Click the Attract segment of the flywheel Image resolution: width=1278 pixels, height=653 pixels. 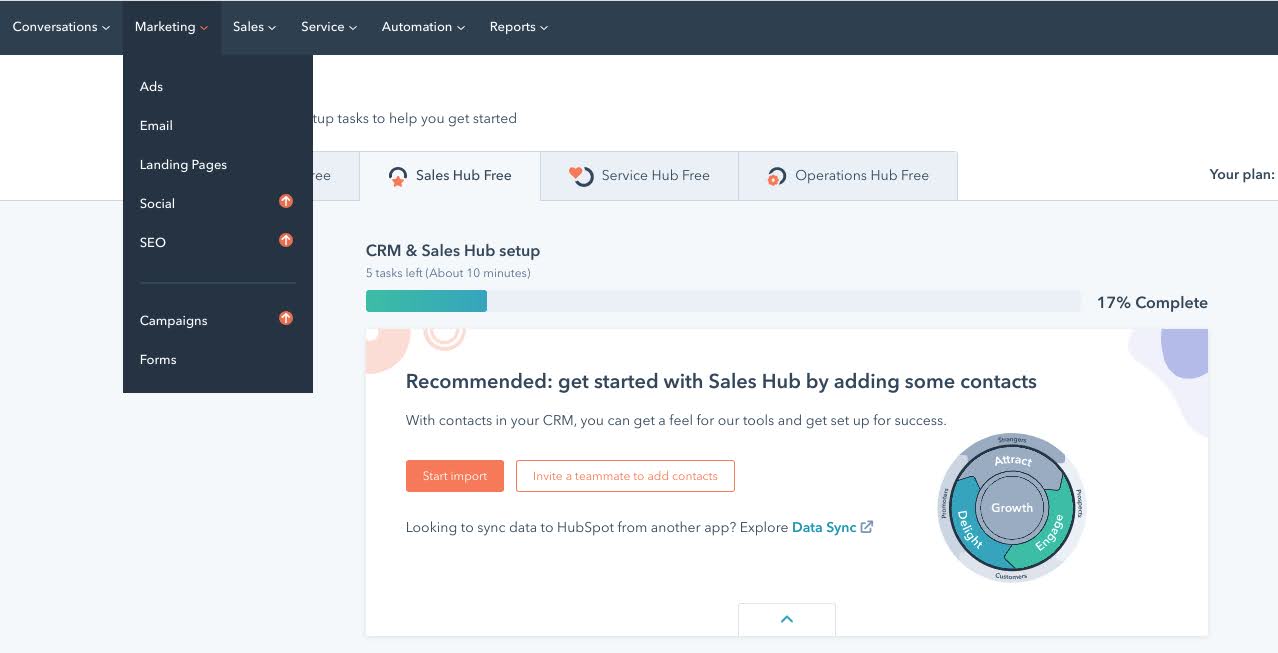[1013, 461]
